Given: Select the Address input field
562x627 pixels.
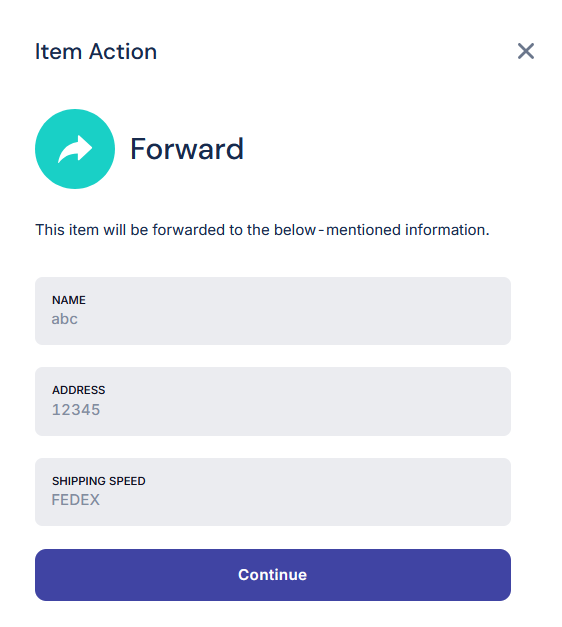Looking at the screenshot, I should pyautogui.click(x=273, y=401).
